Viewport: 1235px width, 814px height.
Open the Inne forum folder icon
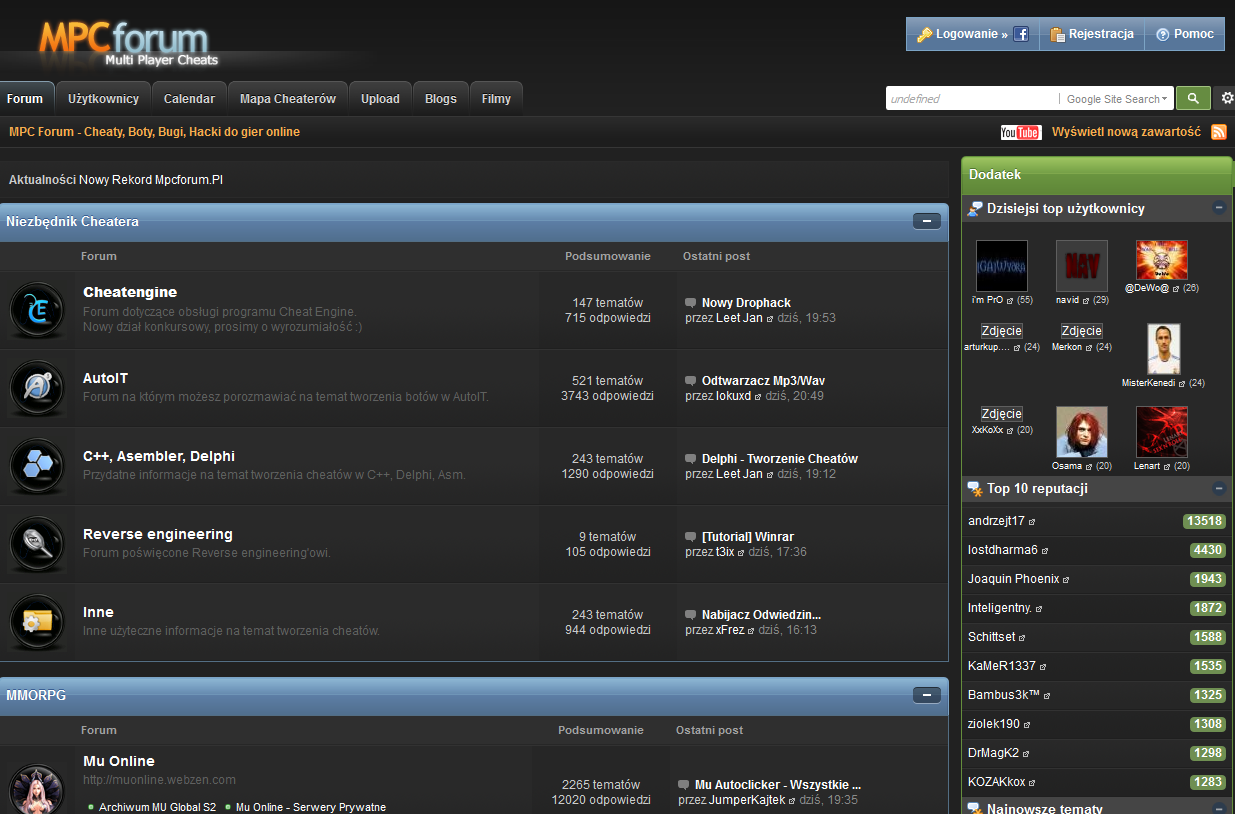point(37,622)
